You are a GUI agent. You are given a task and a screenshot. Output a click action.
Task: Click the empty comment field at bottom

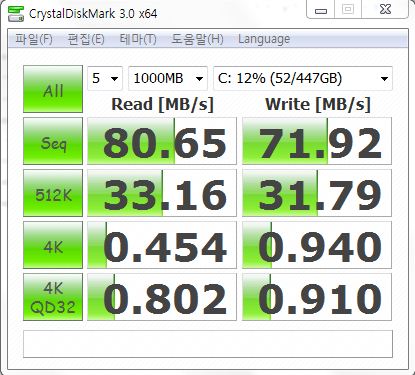point(208,344)
